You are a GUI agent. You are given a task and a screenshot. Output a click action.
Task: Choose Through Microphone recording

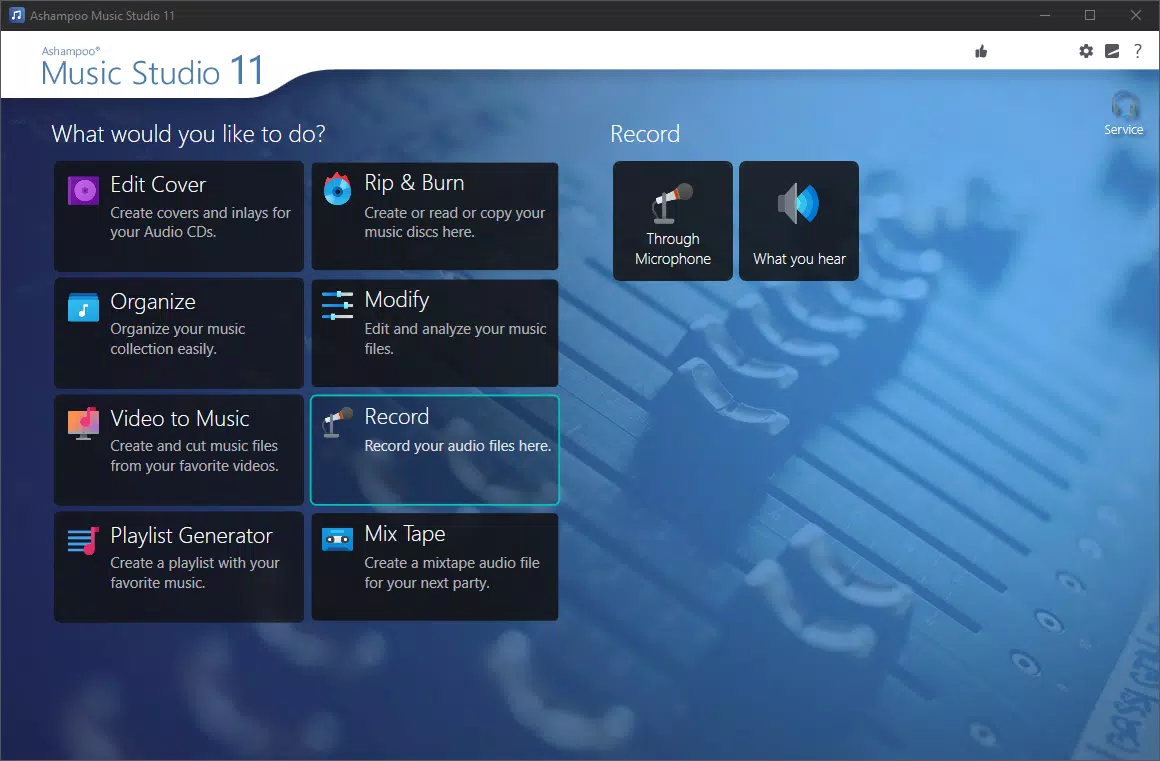[673, 221]
